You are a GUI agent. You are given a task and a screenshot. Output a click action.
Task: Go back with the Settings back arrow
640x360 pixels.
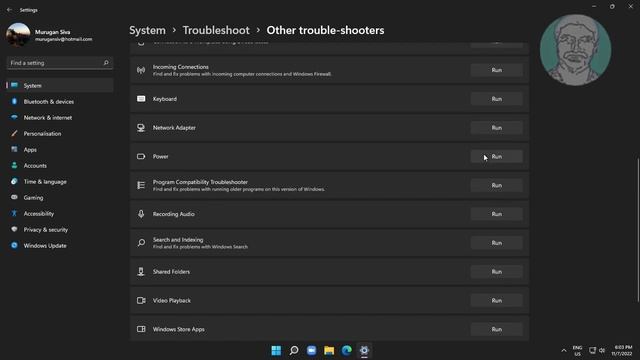[x=9, y=9]
